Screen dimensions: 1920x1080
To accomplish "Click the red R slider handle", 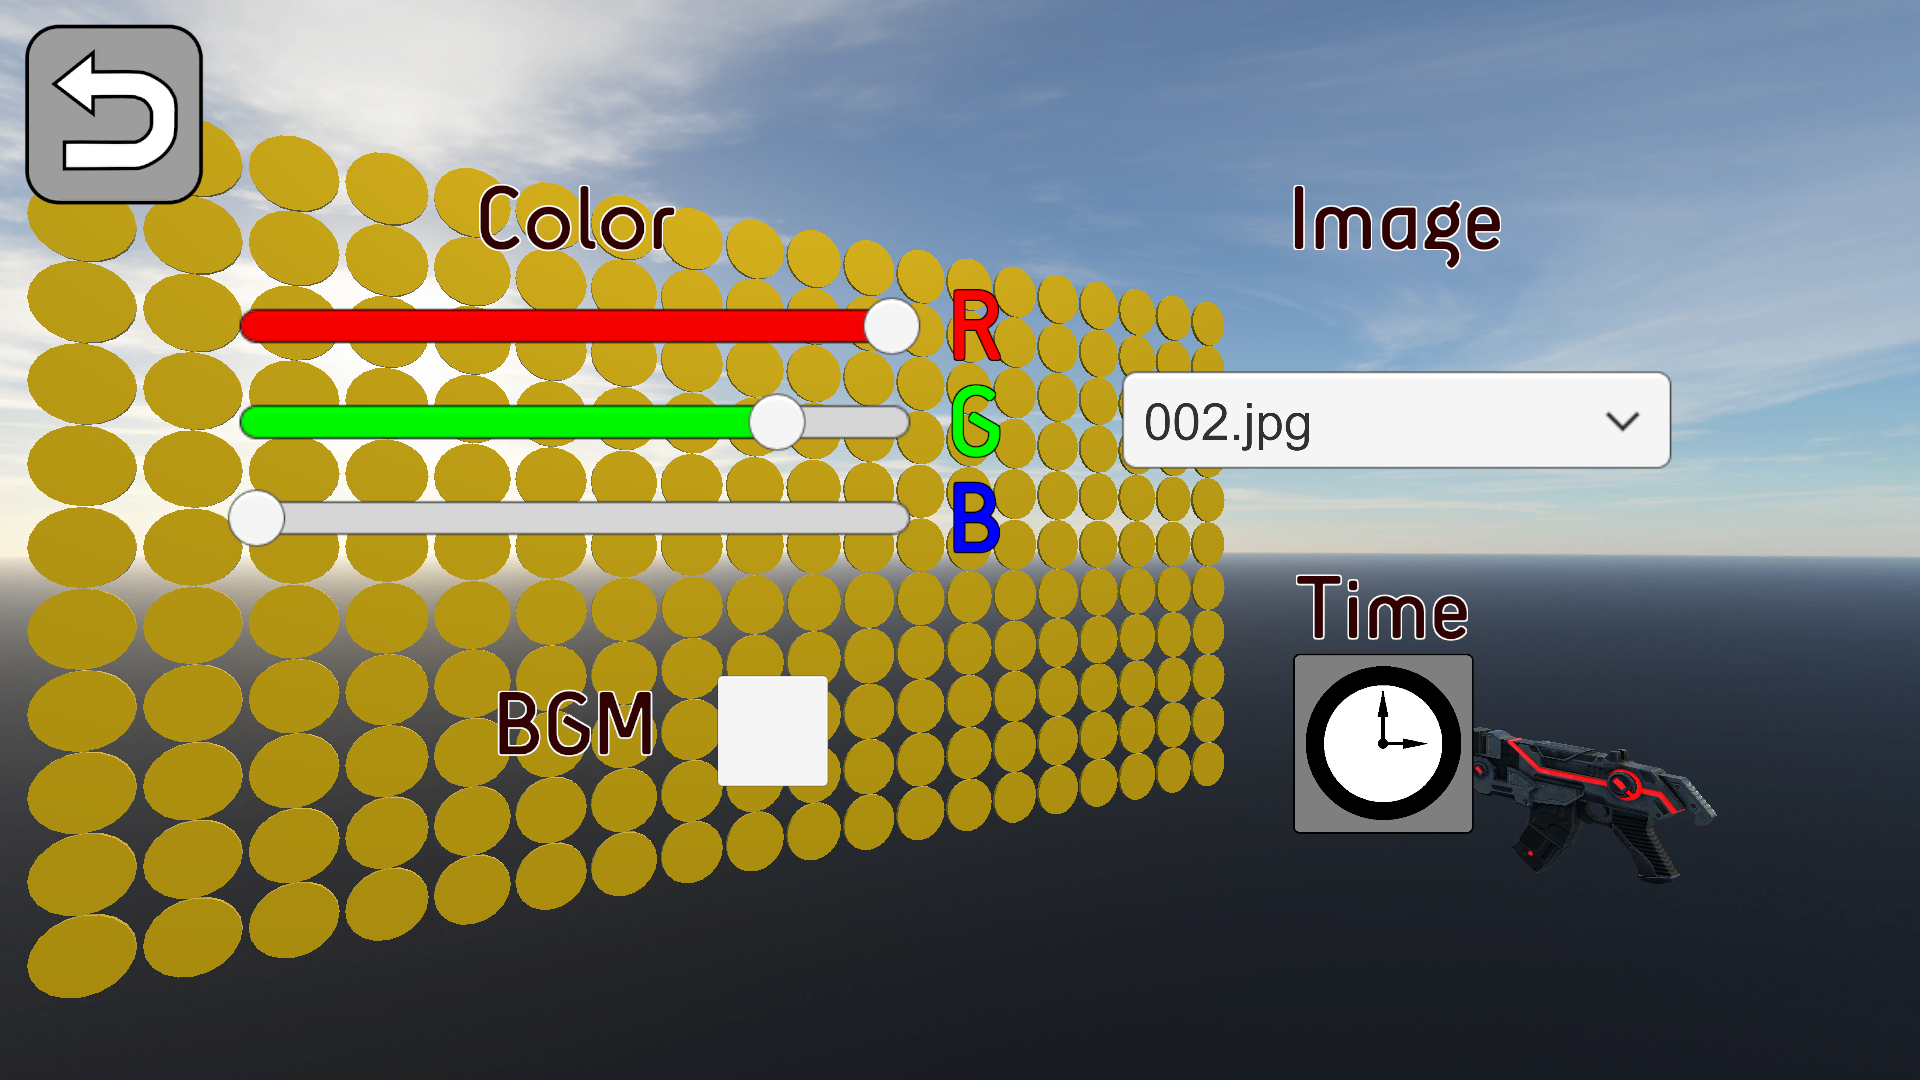I will (891, 325).
